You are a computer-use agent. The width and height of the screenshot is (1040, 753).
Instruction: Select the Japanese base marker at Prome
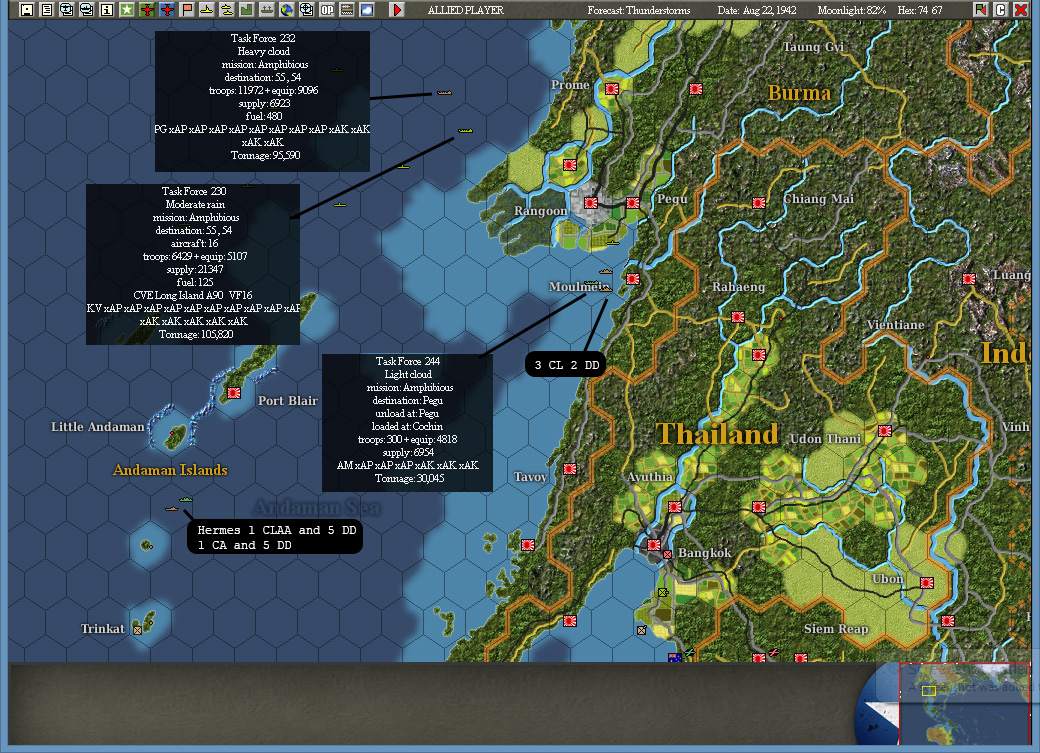click(x=612, y=88)
